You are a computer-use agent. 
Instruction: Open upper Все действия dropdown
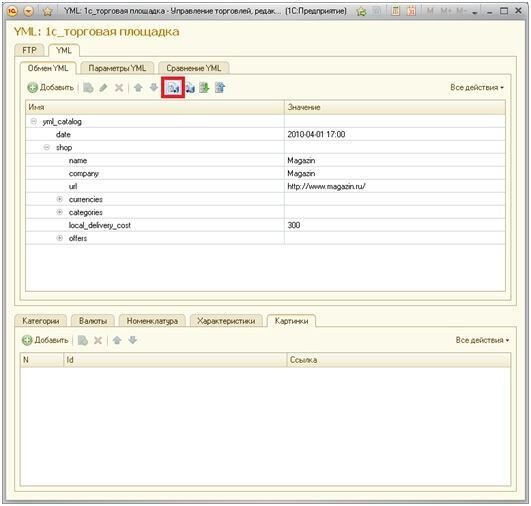click(477, 87)
